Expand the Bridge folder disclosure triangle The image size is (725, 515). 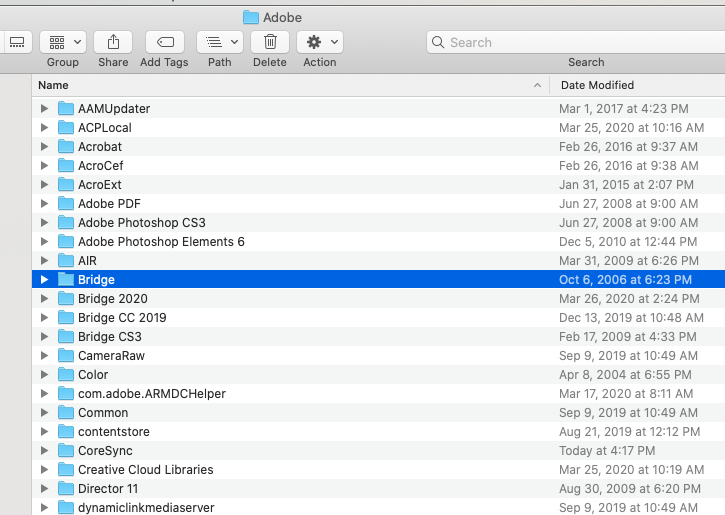coord(44,280)
